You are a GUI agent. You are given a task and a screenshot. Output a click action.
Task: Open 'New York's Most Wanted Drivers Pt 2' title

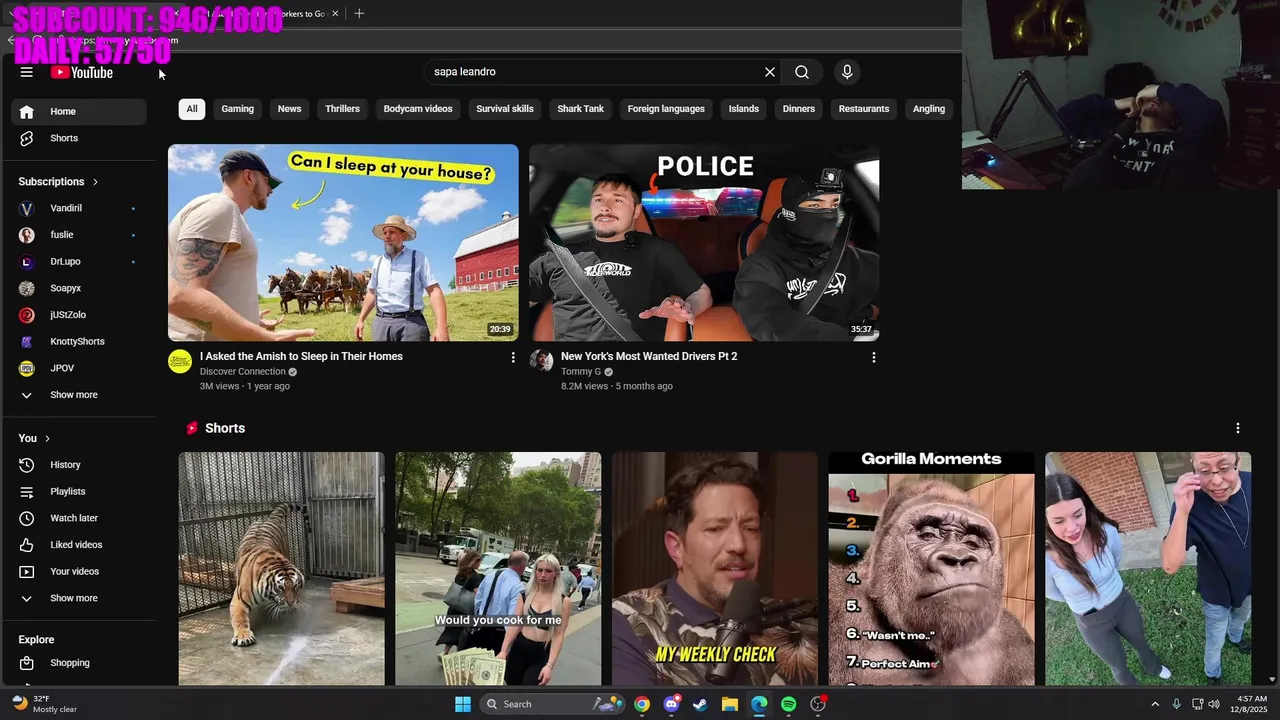(x=649, y=356)
